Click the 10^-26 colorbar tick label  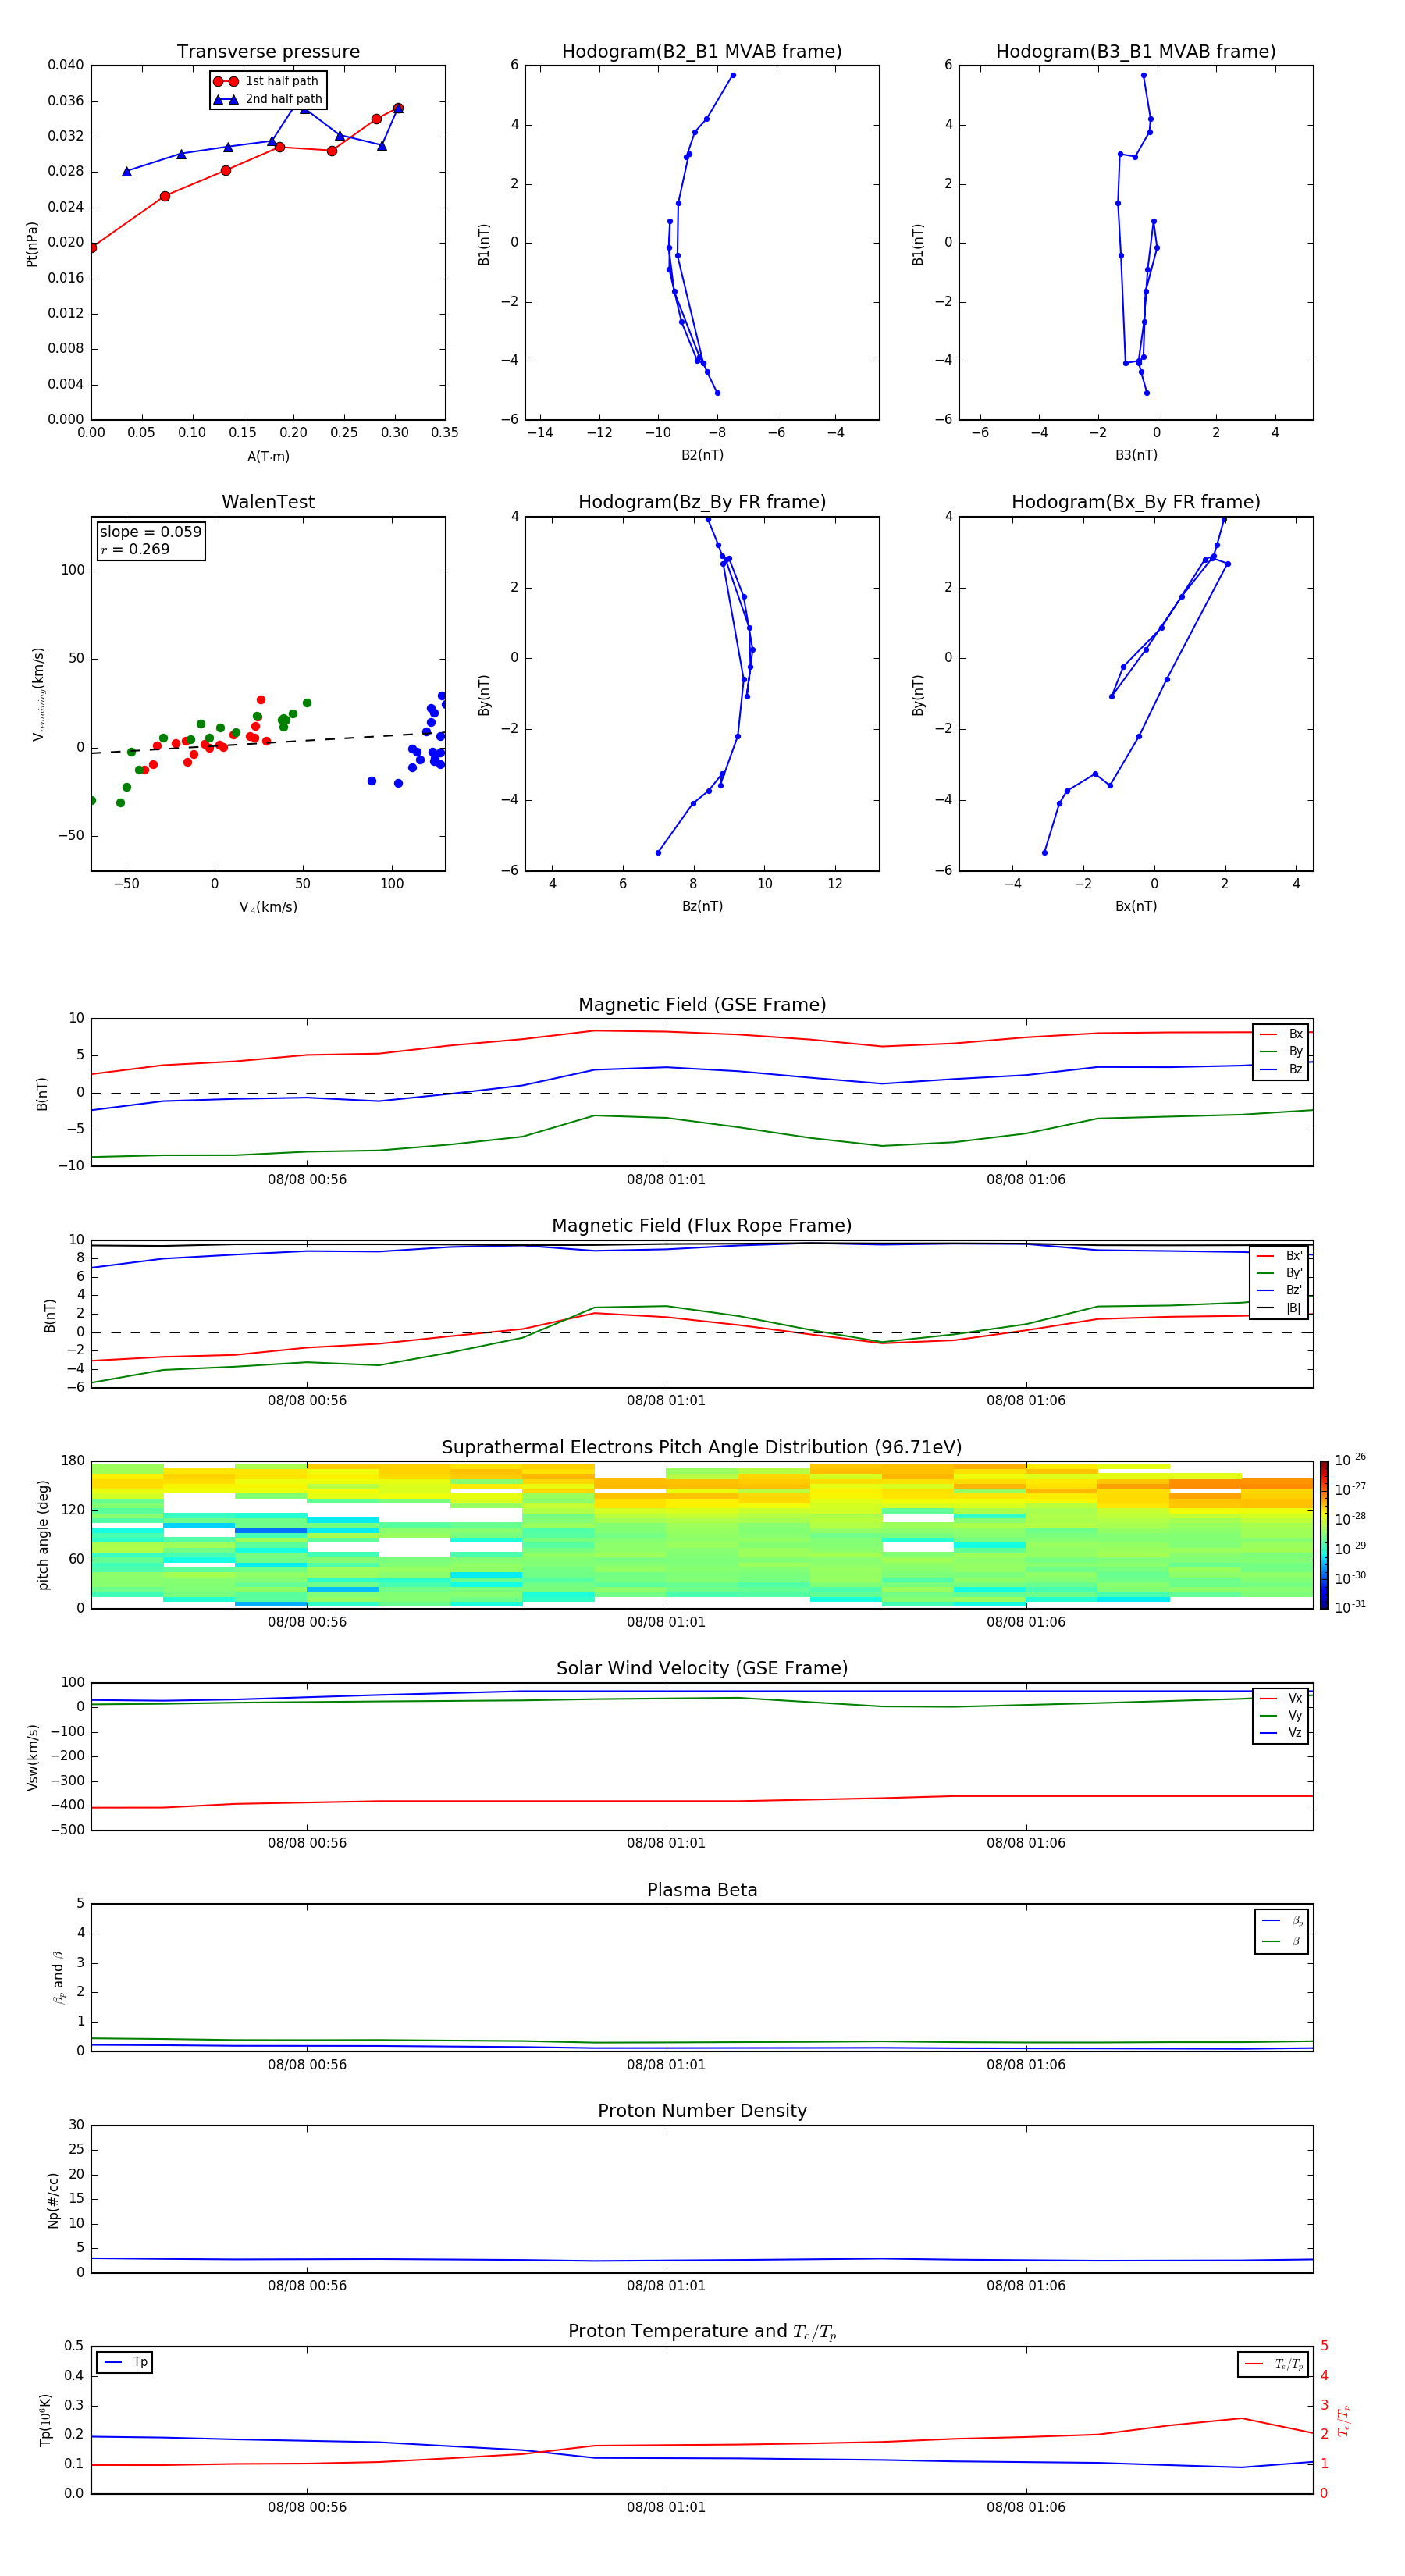point(1350,1460)
